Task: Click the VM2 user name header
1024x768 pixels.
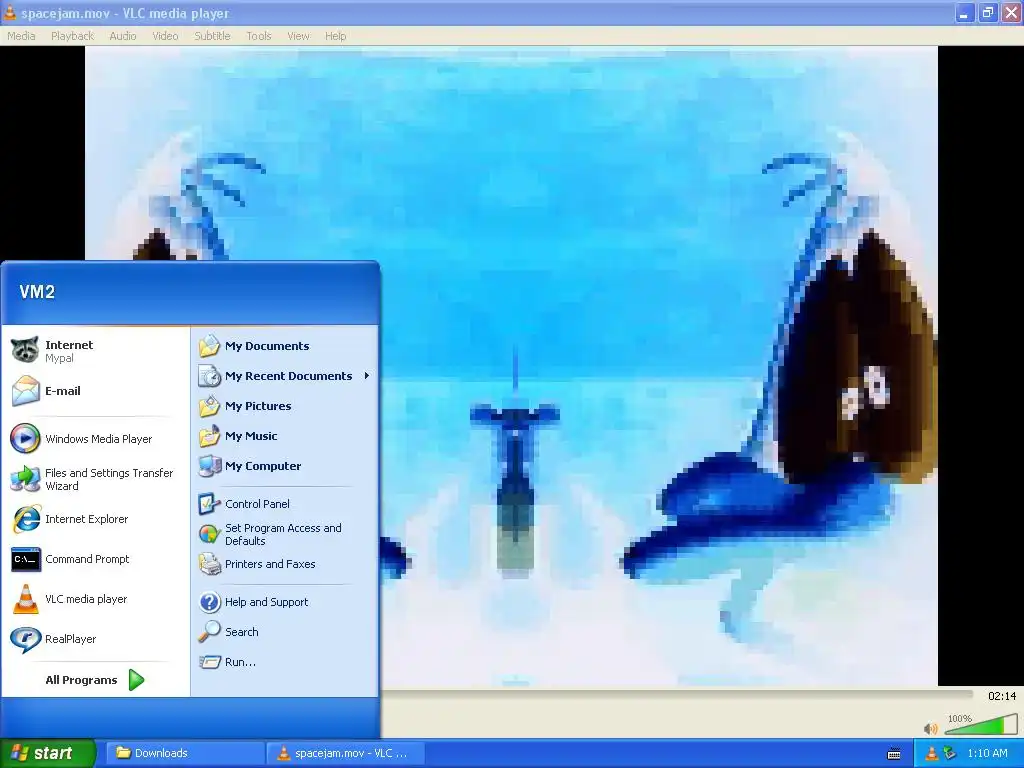Action: coord(37,292)
